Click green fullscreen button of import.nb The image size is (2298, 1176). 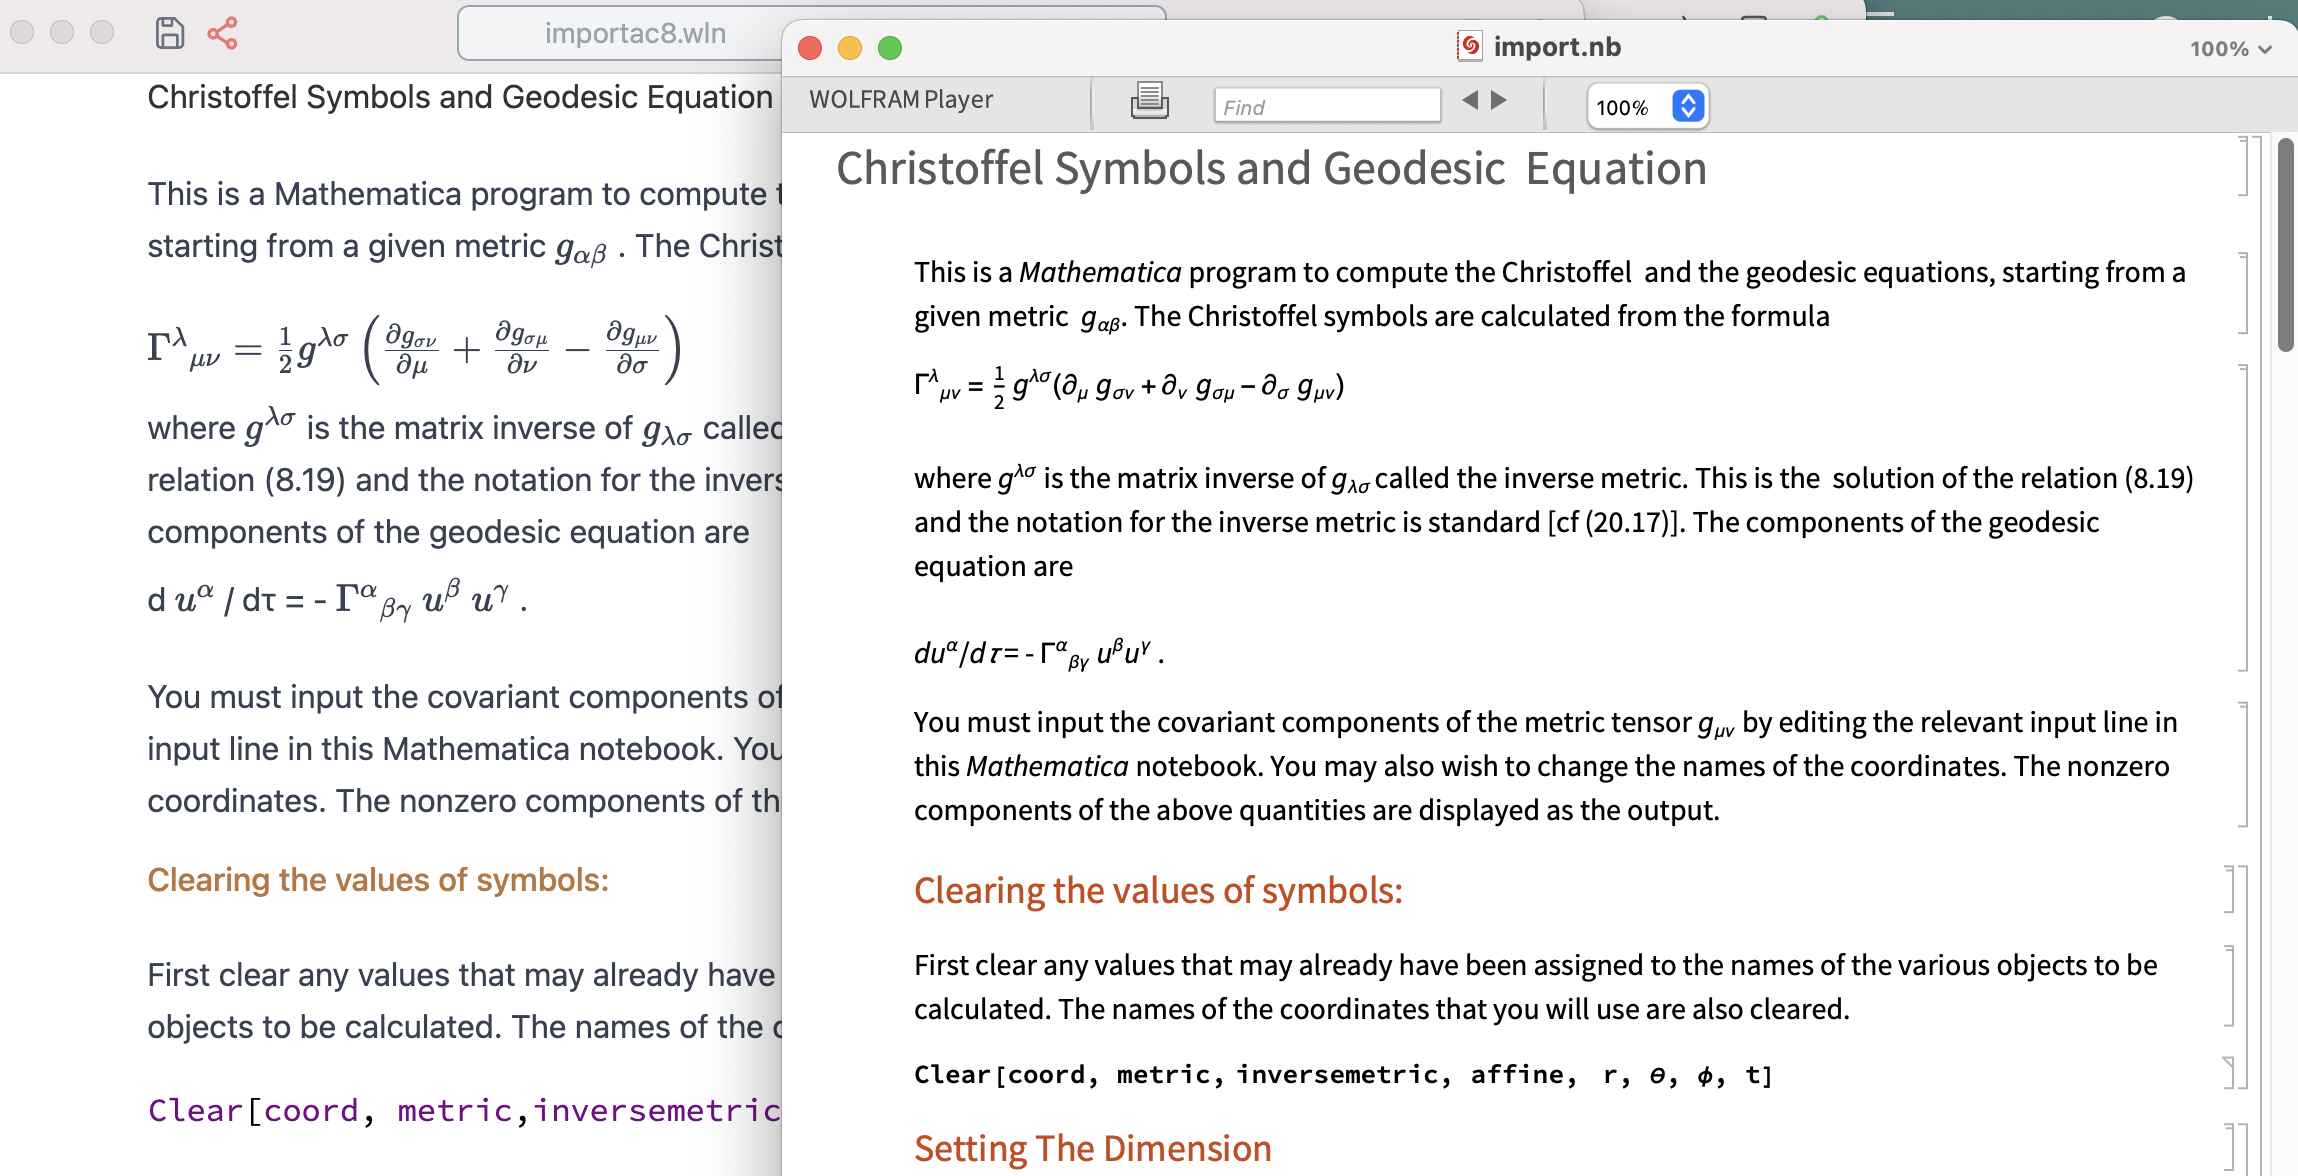pos(889,48)
